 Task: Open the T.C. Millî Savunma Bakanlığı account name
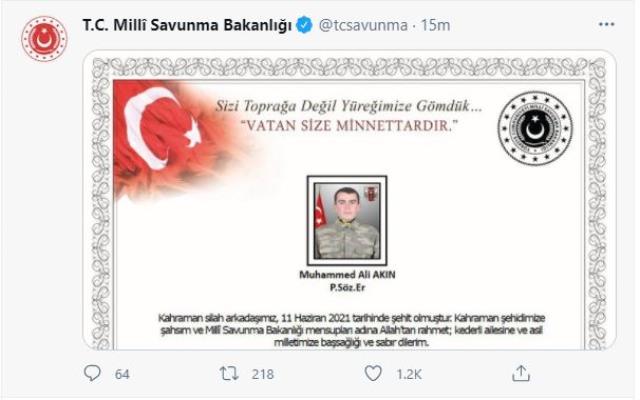(x=187, y=25)
